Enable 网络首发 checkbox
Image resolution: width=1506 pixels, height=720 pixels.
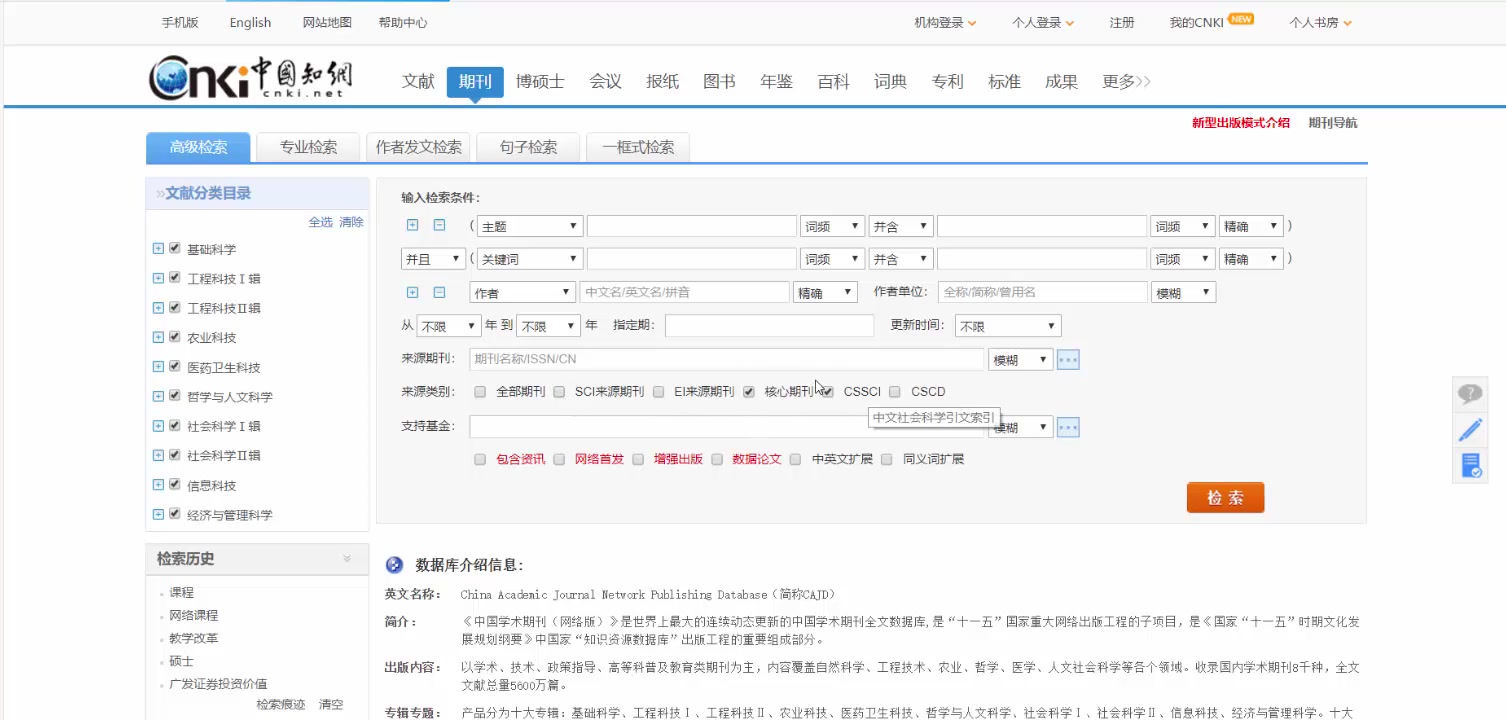tap(559, 460)
